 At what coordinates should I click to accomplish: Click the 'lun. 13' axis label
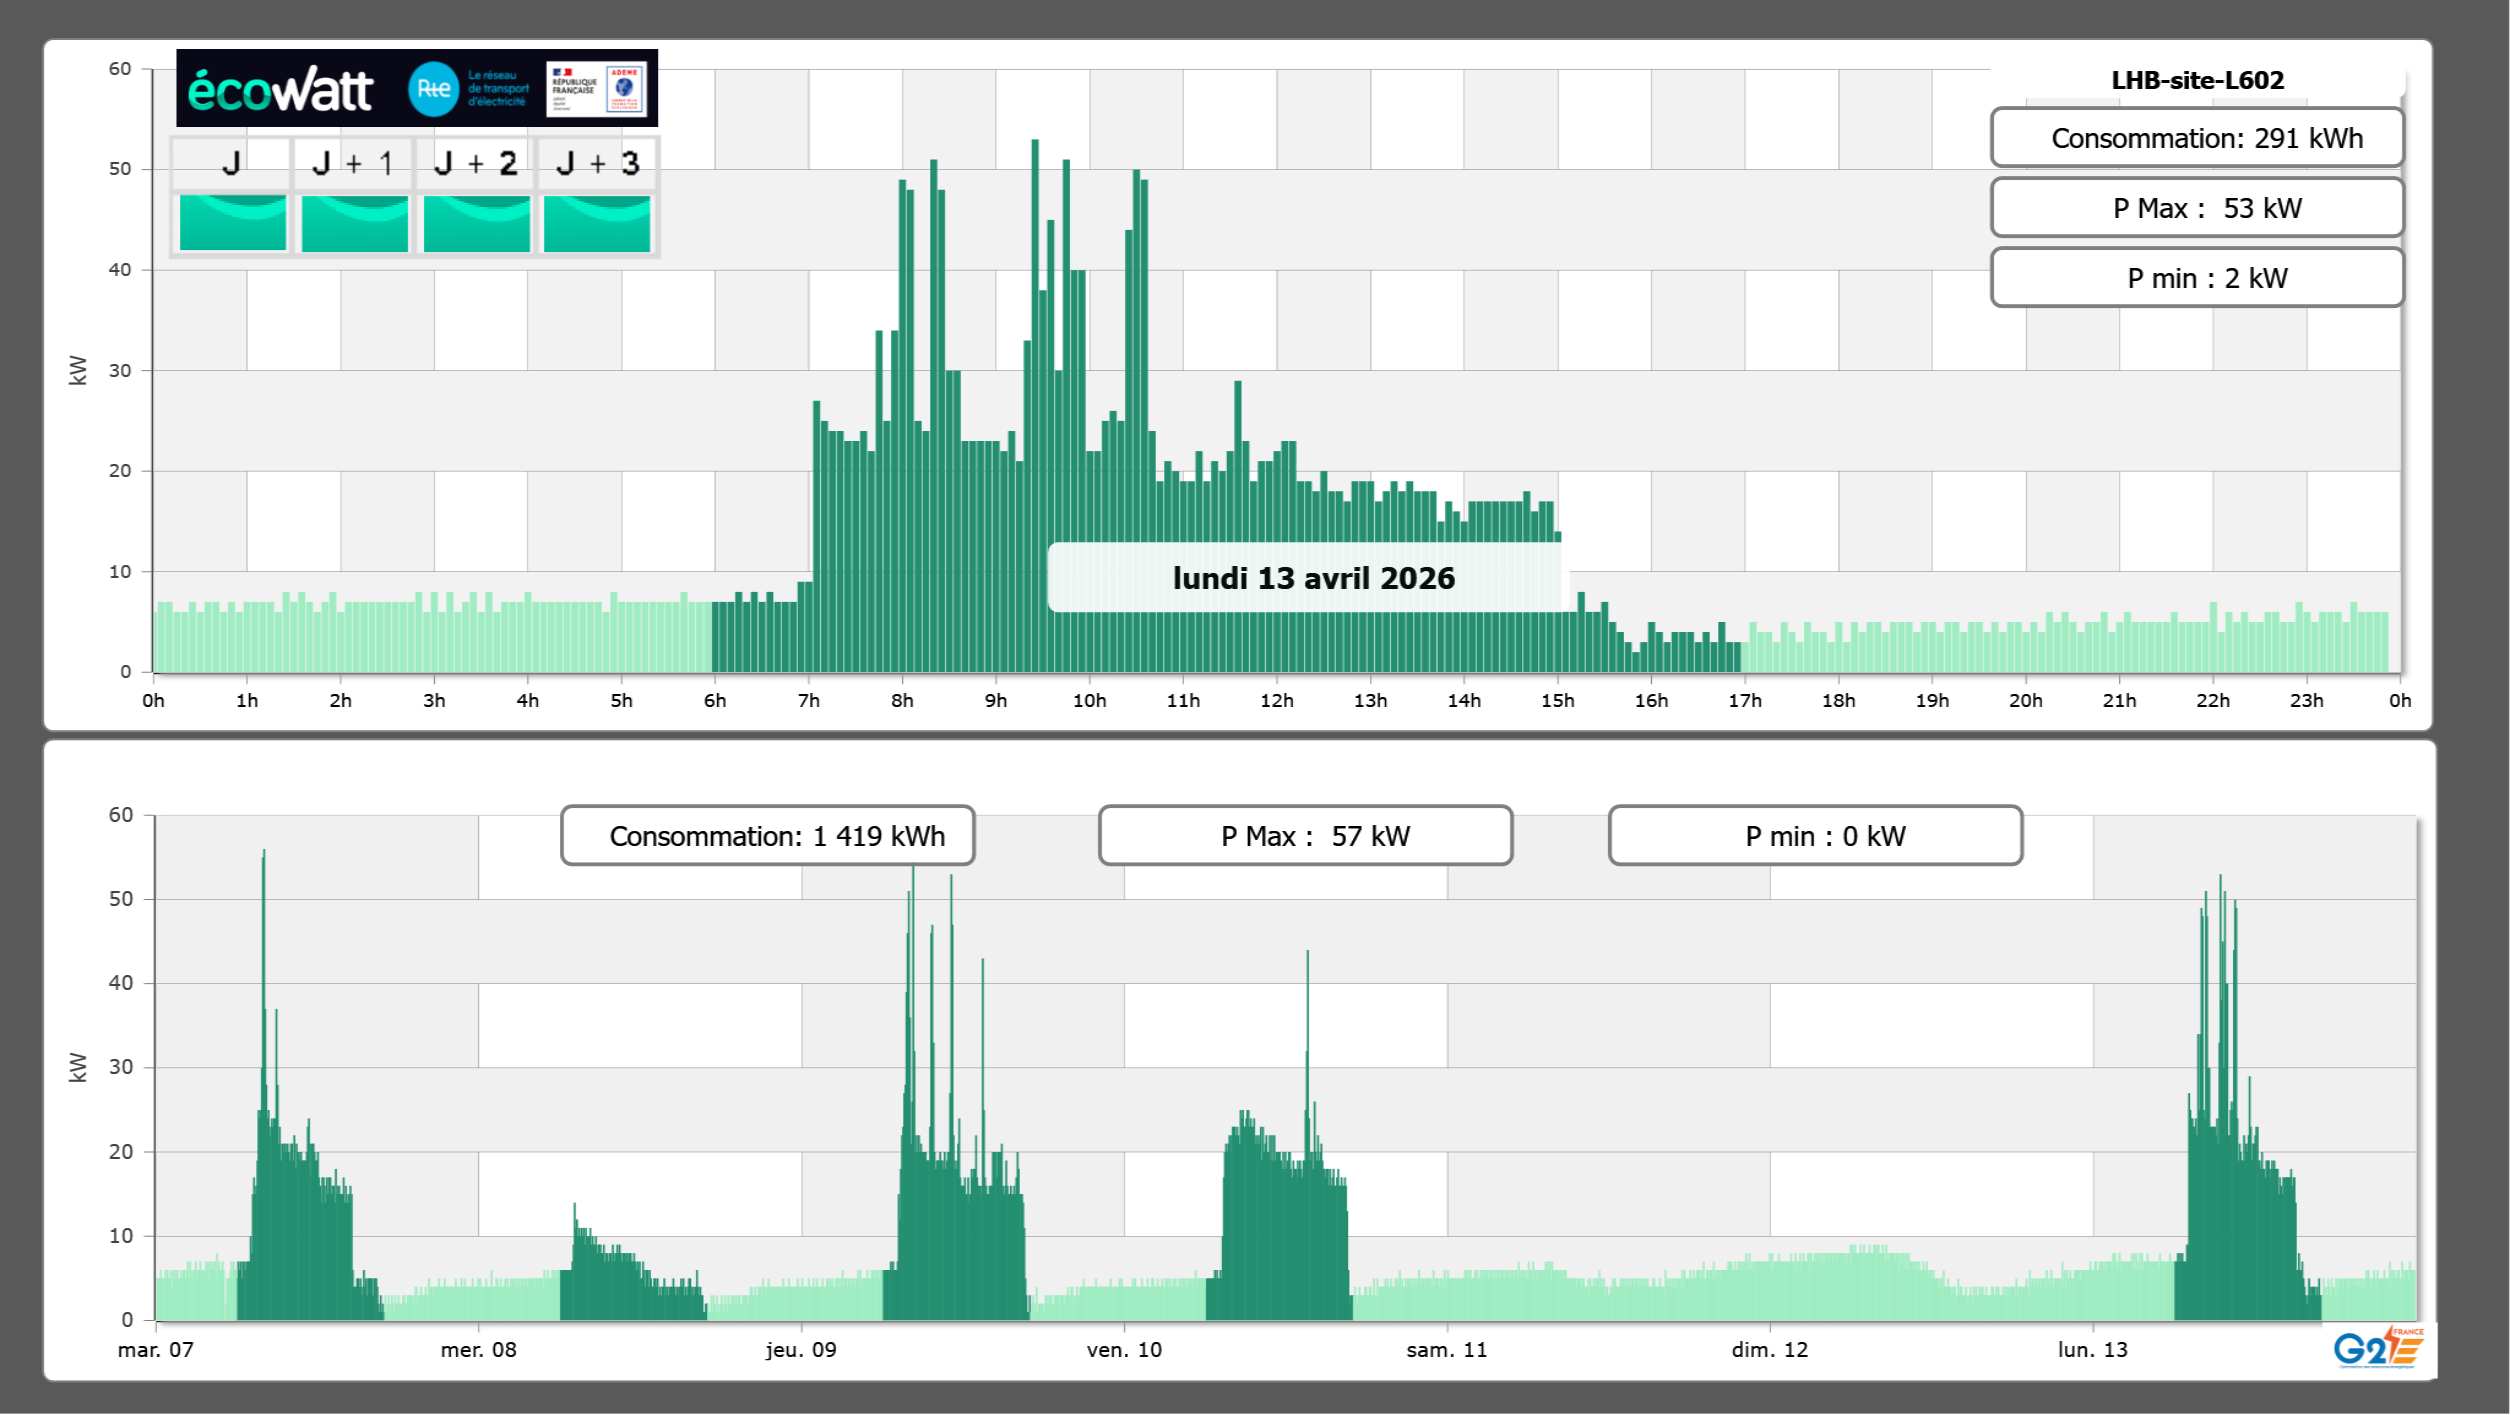tap(2092, 1350)
